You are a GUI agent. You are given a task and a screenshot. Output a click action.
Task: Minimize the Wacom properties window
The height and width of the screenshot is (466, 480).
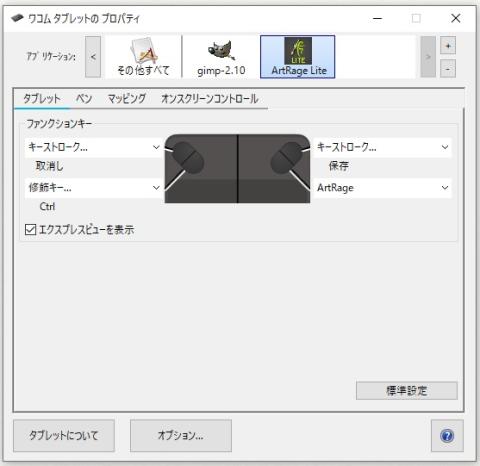click(377, 18)
